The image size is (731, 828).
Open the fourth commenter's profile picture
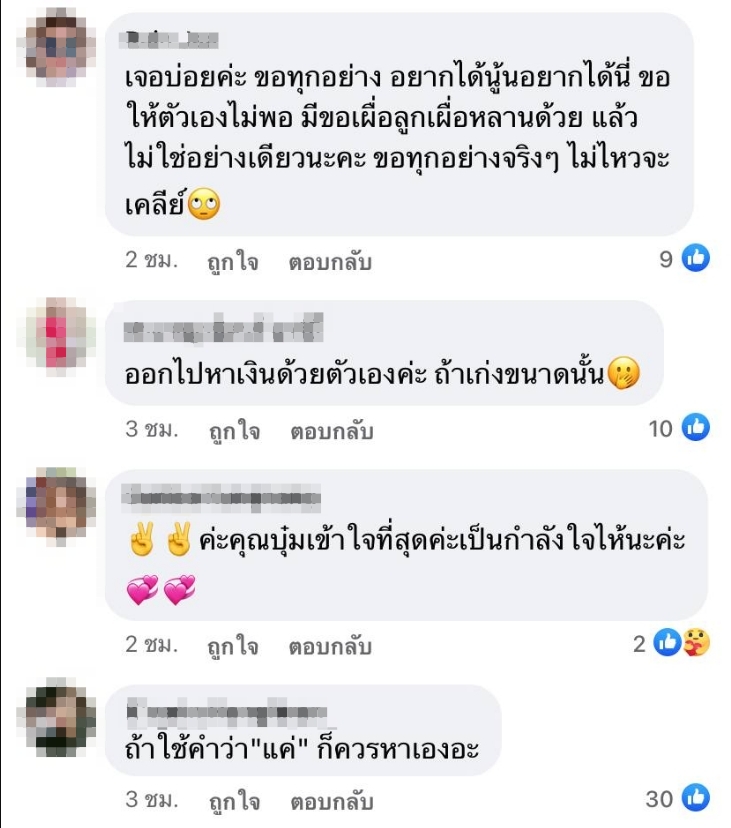pos(61,717)
